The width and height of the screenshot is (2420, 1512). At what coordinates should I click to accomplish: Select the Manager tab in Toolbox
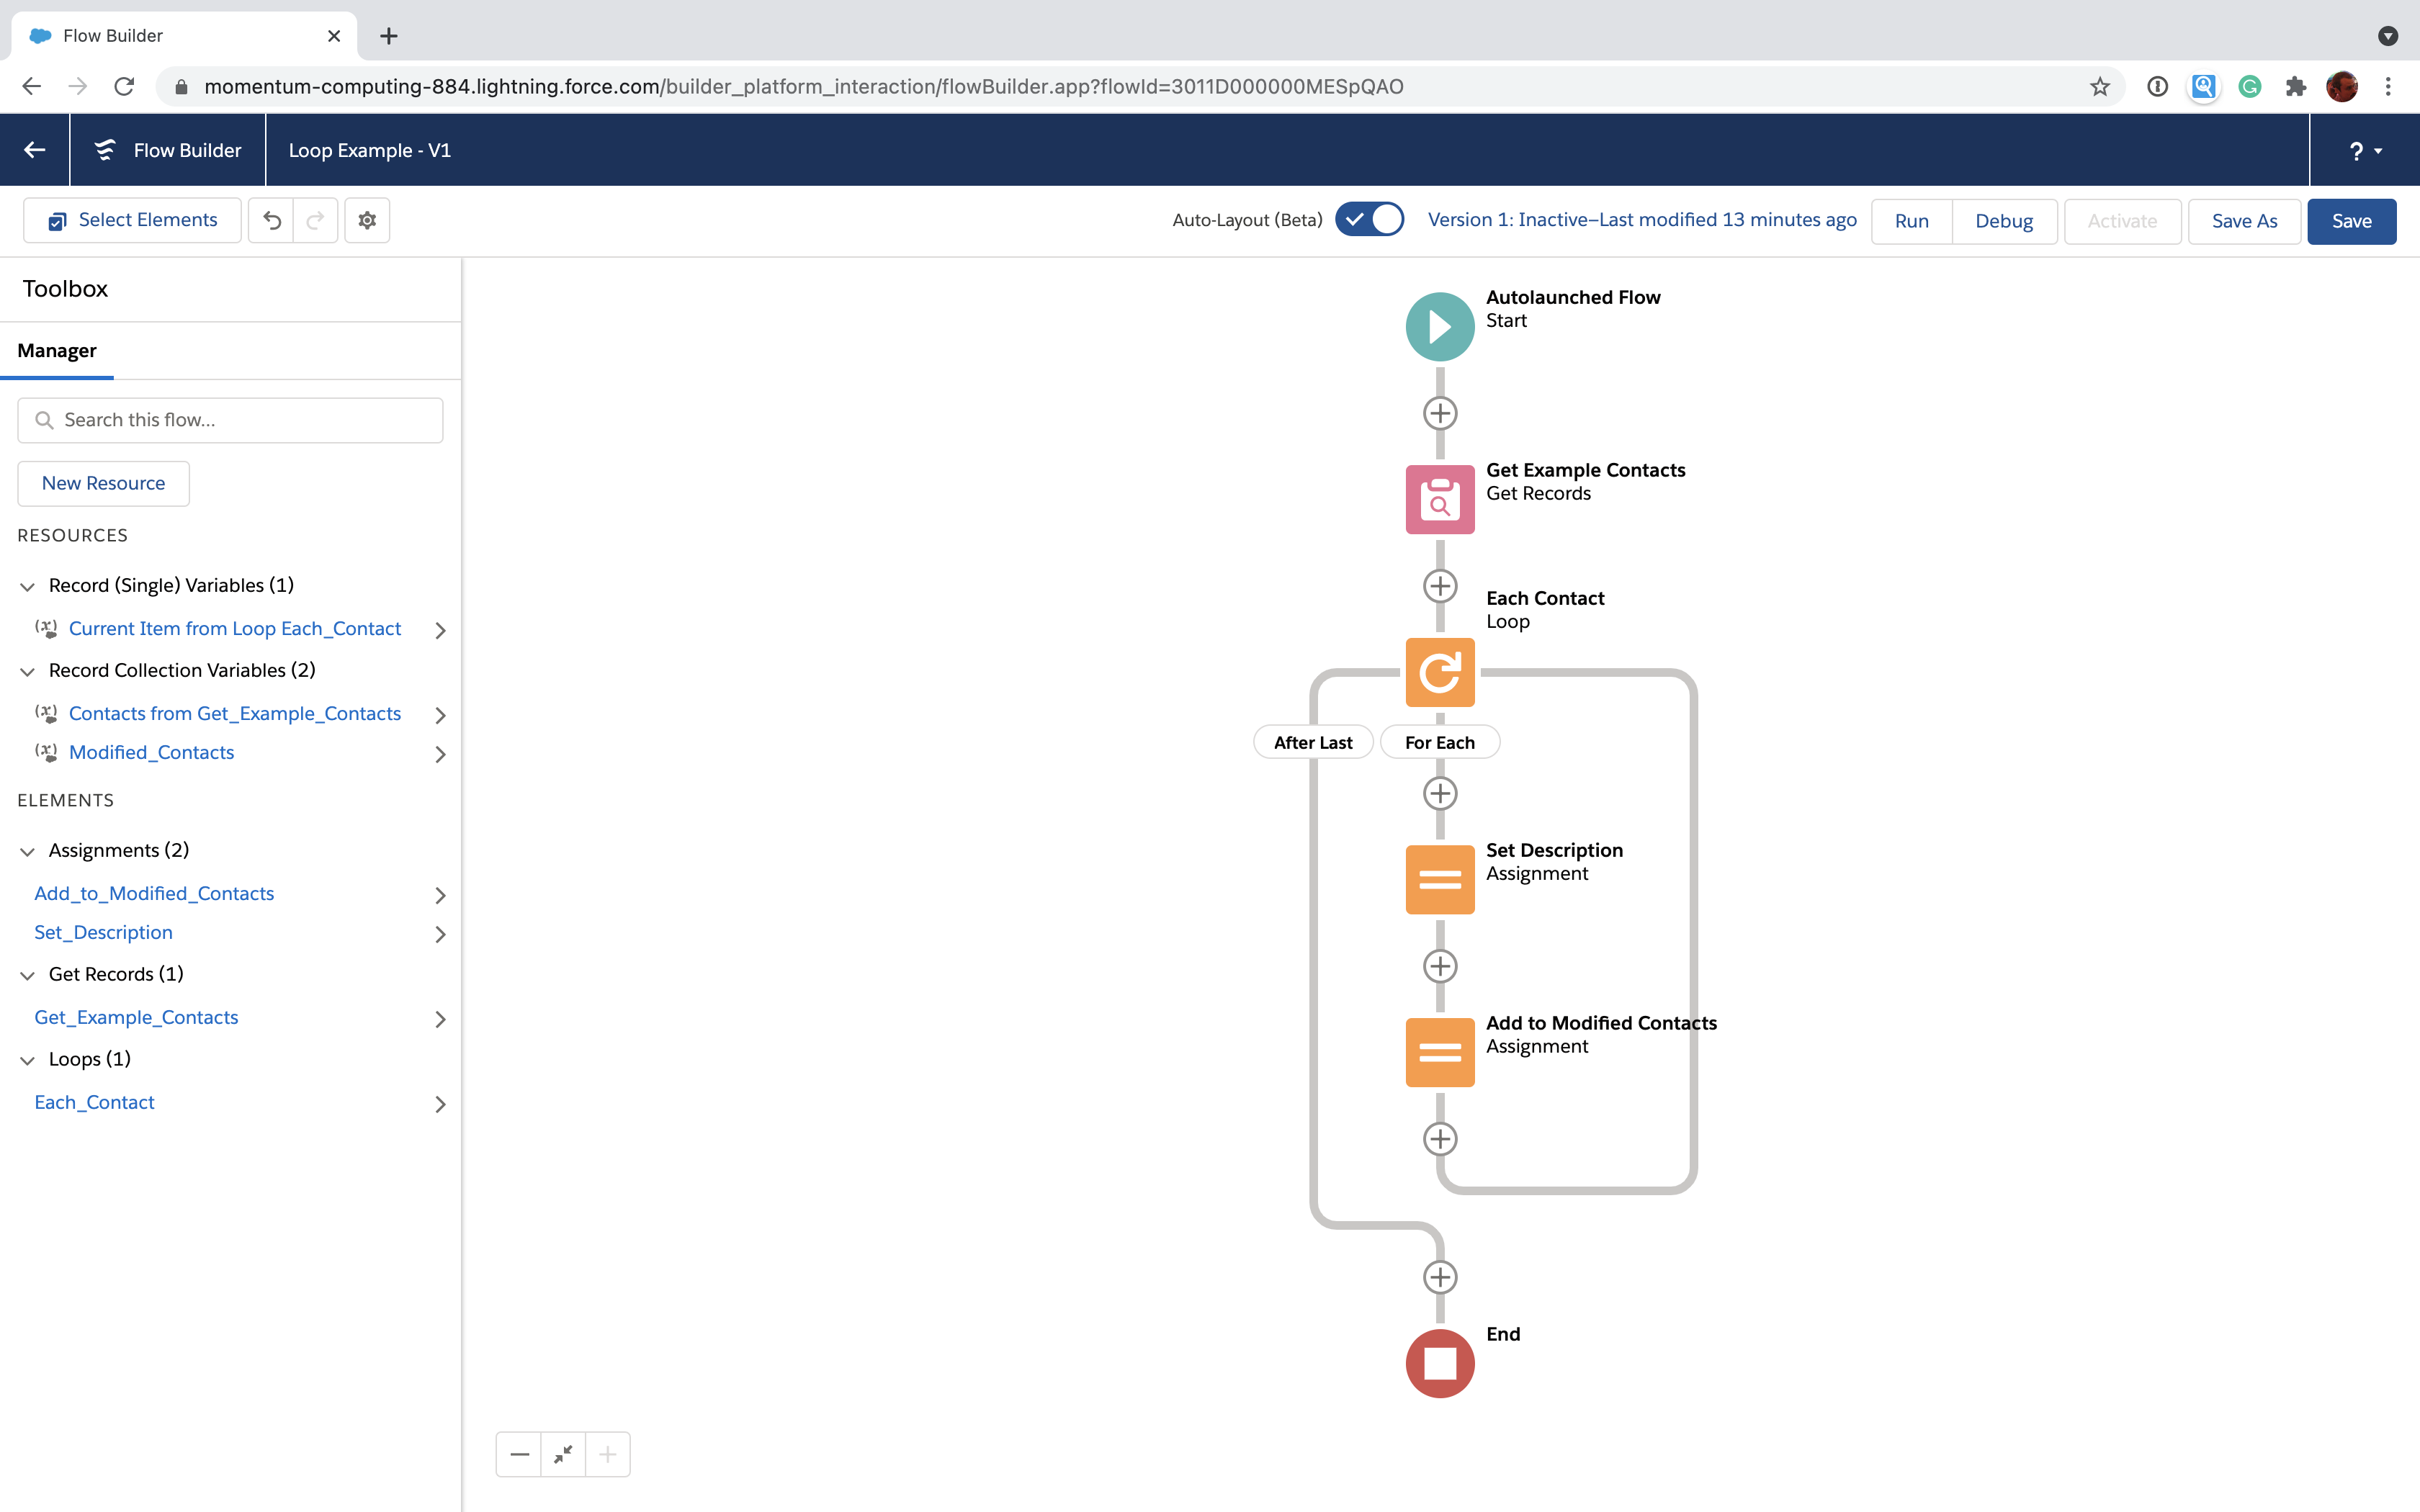(x=58, y=350)
